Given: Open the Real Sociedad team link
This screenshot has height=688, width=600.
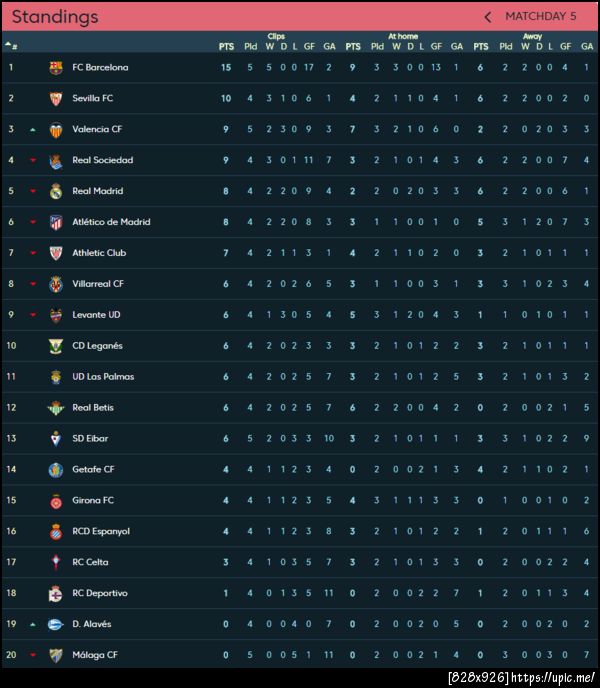Looking at the screenshot, I should tap(102, 160).
